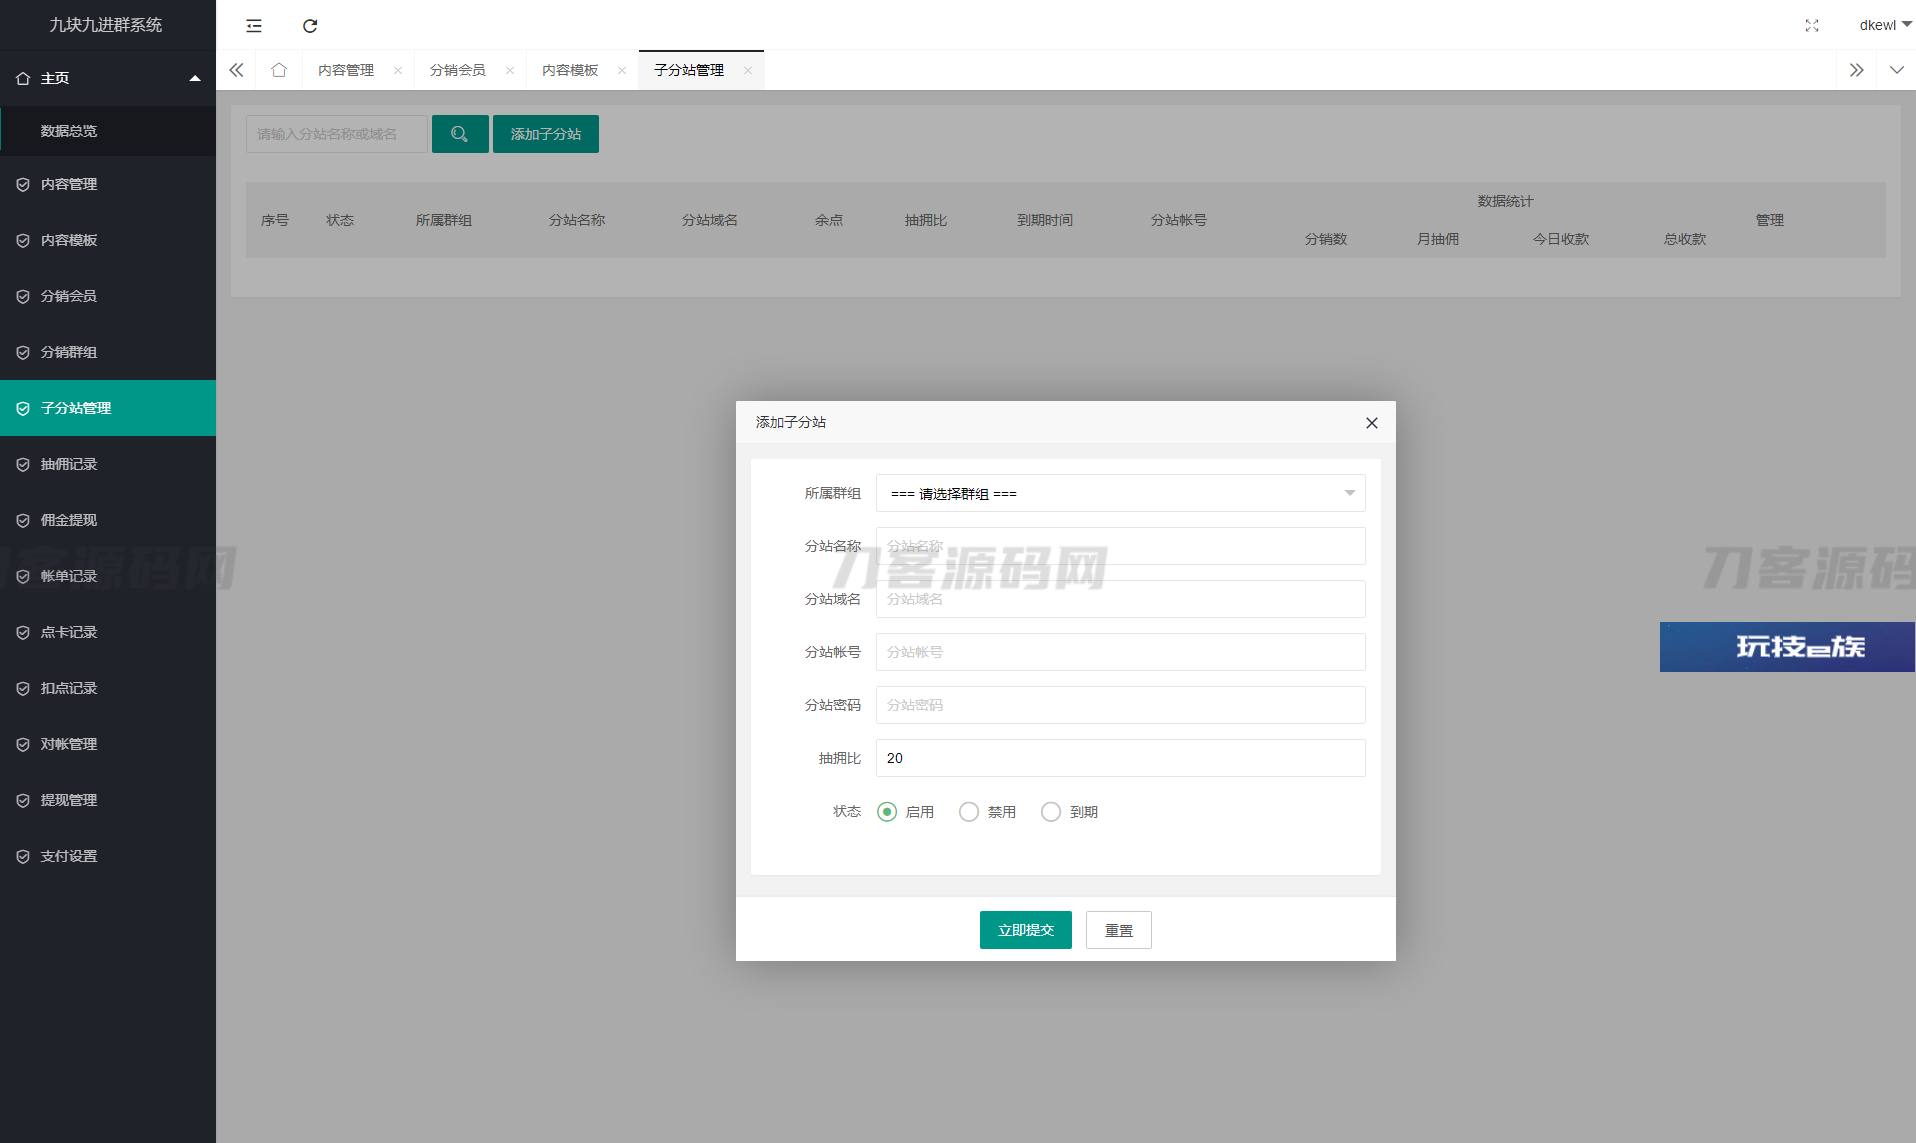Open 分销群组 in the sidebar
The height and width of the screenshot is (1143, 1916).
point(108,352)
